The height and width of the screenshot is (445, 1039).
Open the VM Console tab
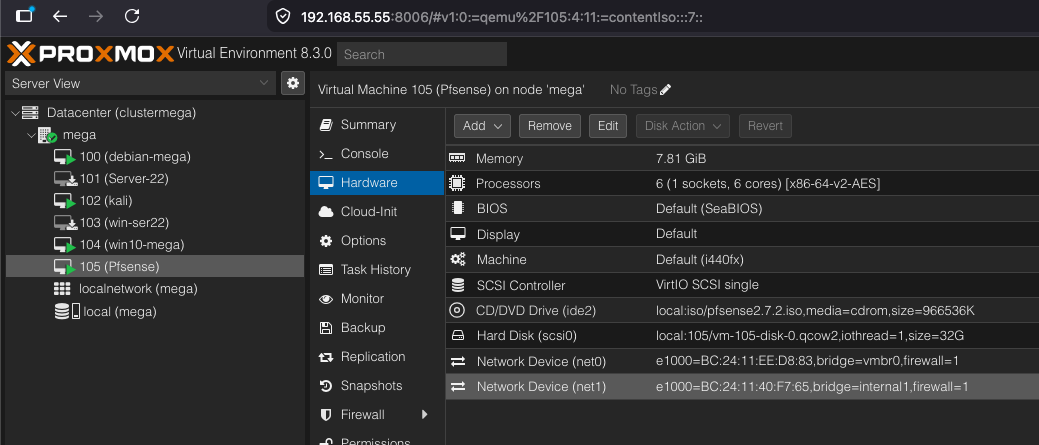pyautogui.click(x=377, y=154)
